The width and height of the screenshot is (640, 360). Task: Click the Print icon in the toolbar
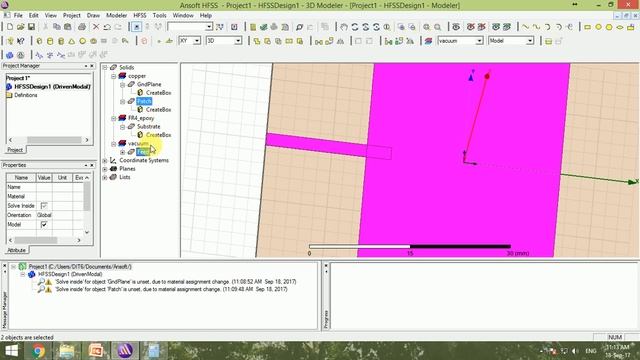click(x=82, y=27)
